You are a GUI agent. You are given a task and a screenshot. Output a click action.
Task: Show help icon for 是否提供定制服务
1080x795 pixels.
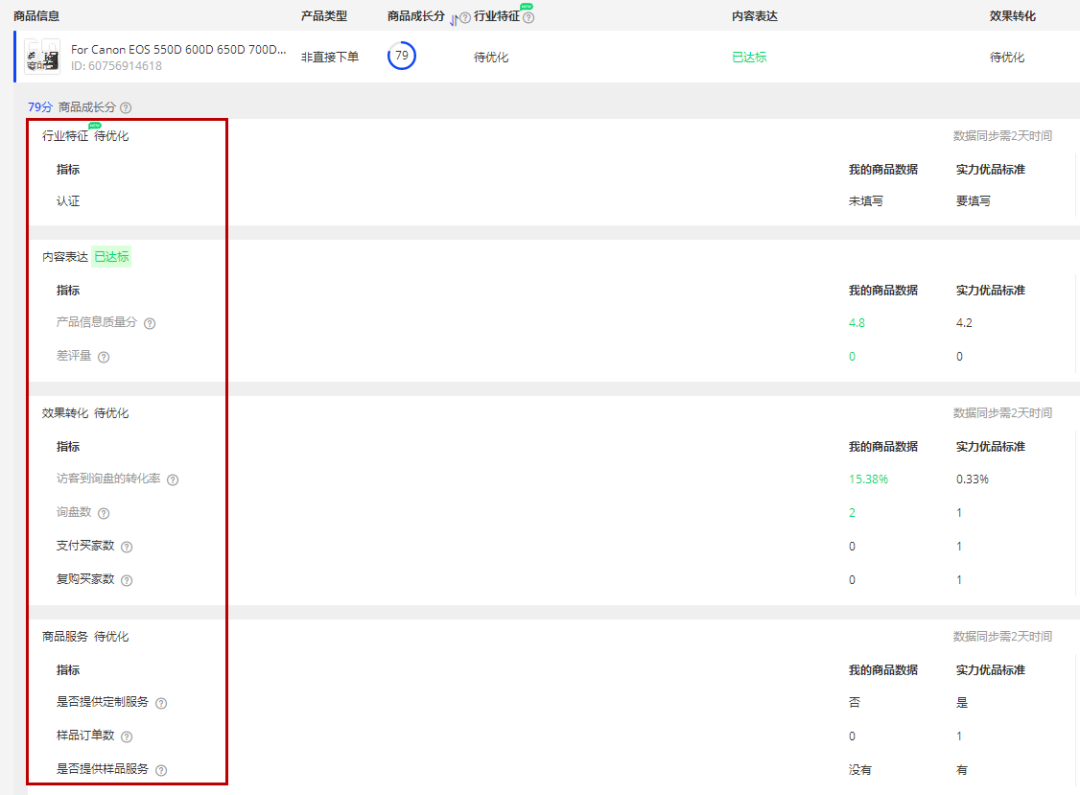161,703
